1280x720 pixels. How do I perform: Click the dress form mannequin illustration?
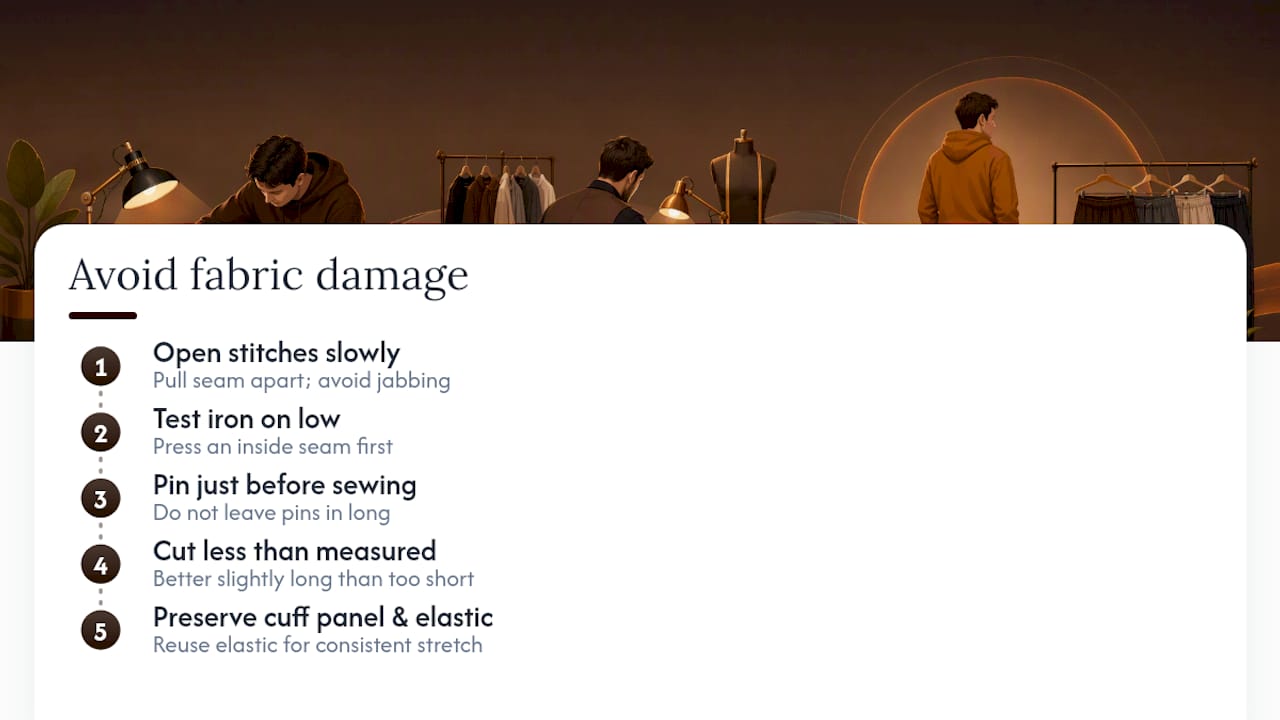pos(743,177)
